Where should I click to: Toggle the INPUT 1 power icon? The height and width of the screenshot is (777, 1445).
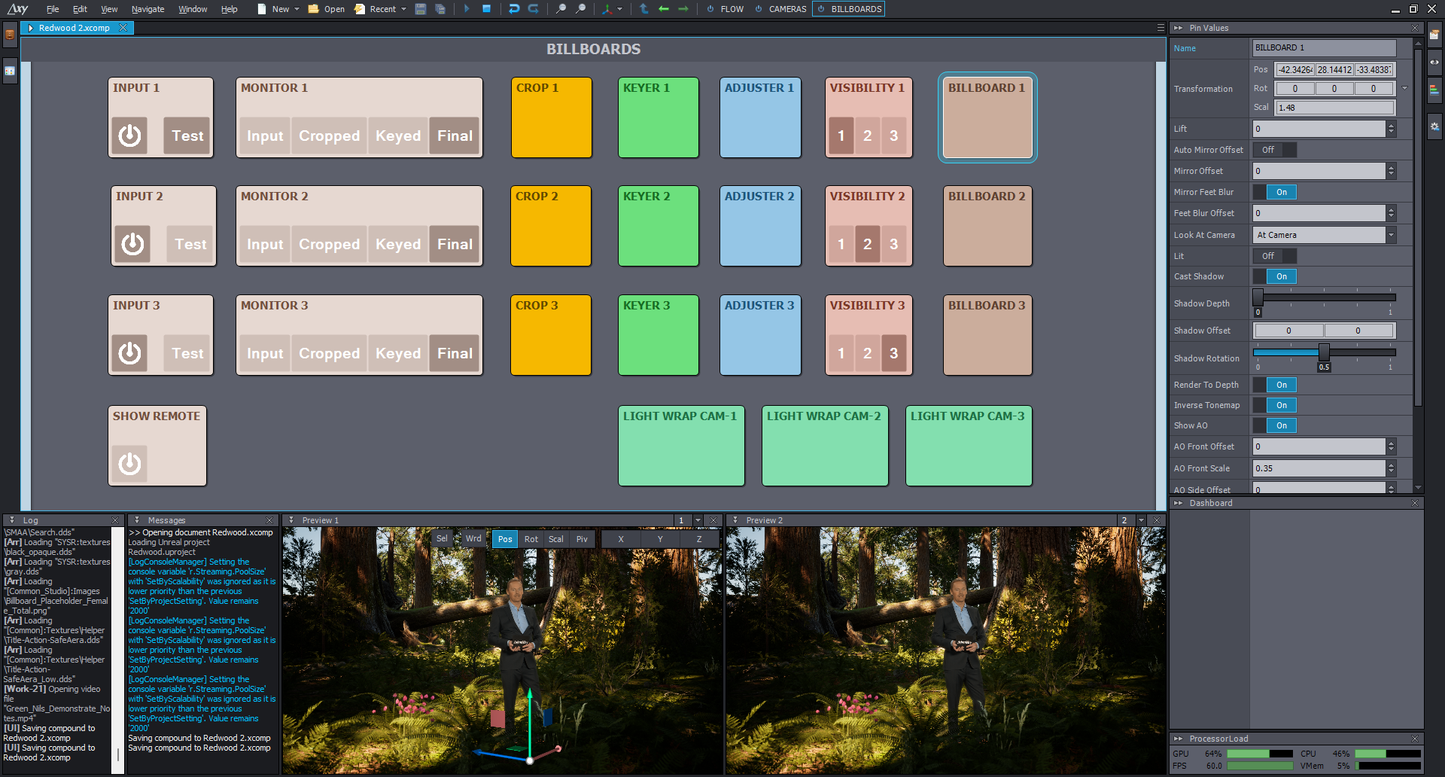[x=130, y=136]
